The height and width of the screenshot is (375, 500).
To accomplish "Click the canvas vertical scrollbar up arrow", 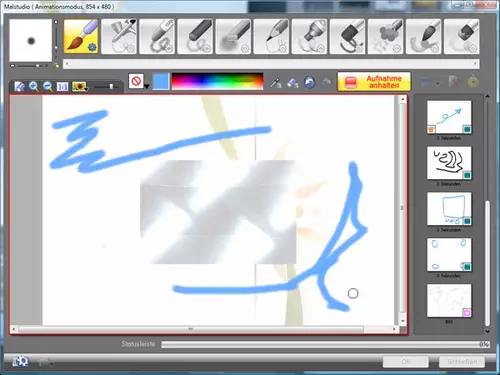I will pyautogui.click(x=403, y=99).
